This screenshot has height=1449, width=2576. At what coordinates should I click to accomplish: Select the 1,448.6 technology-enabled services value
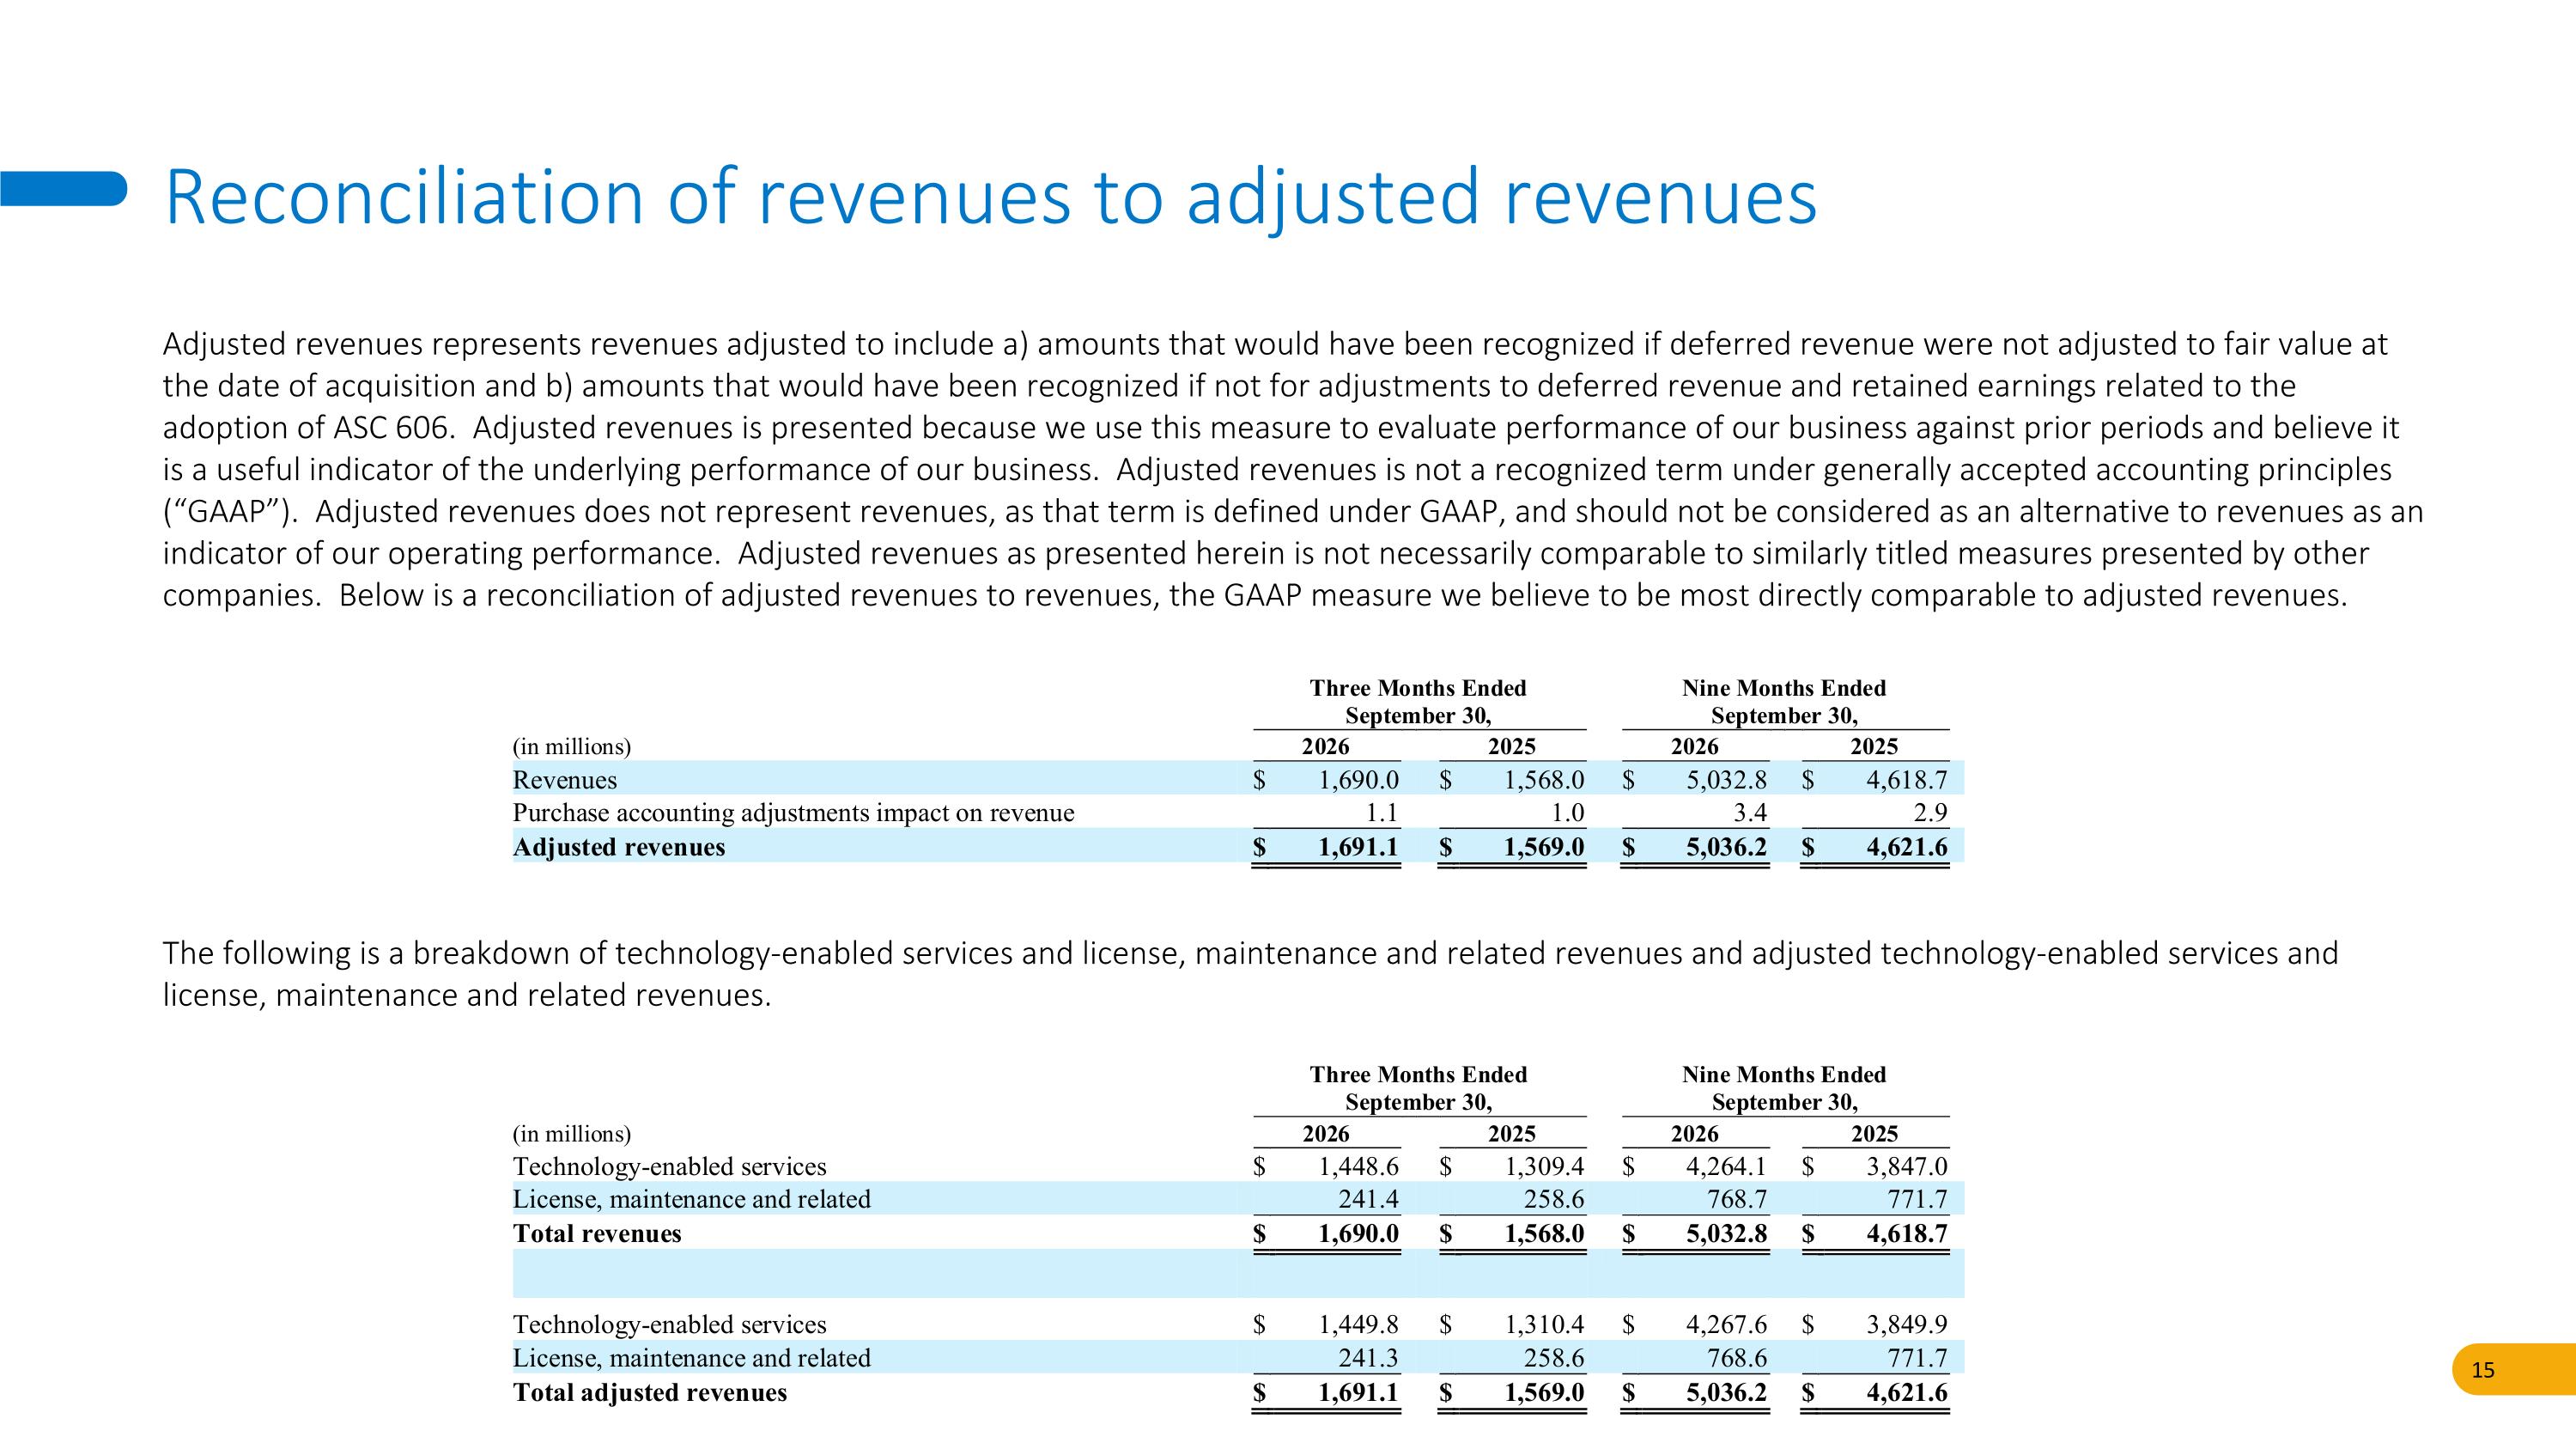pyautogui.click(x=1359, y=1166)
